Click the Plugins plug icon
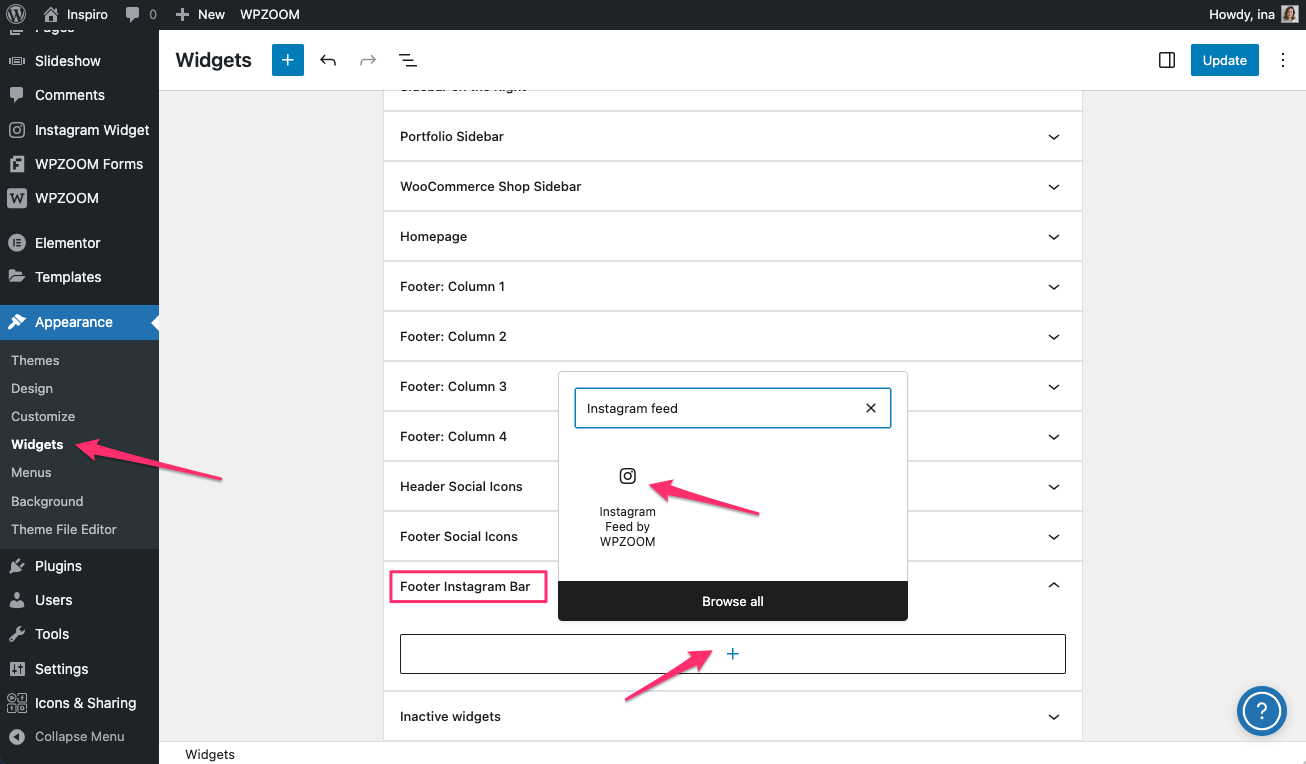This screenshot has height=764, width=1306. point(16,566)
